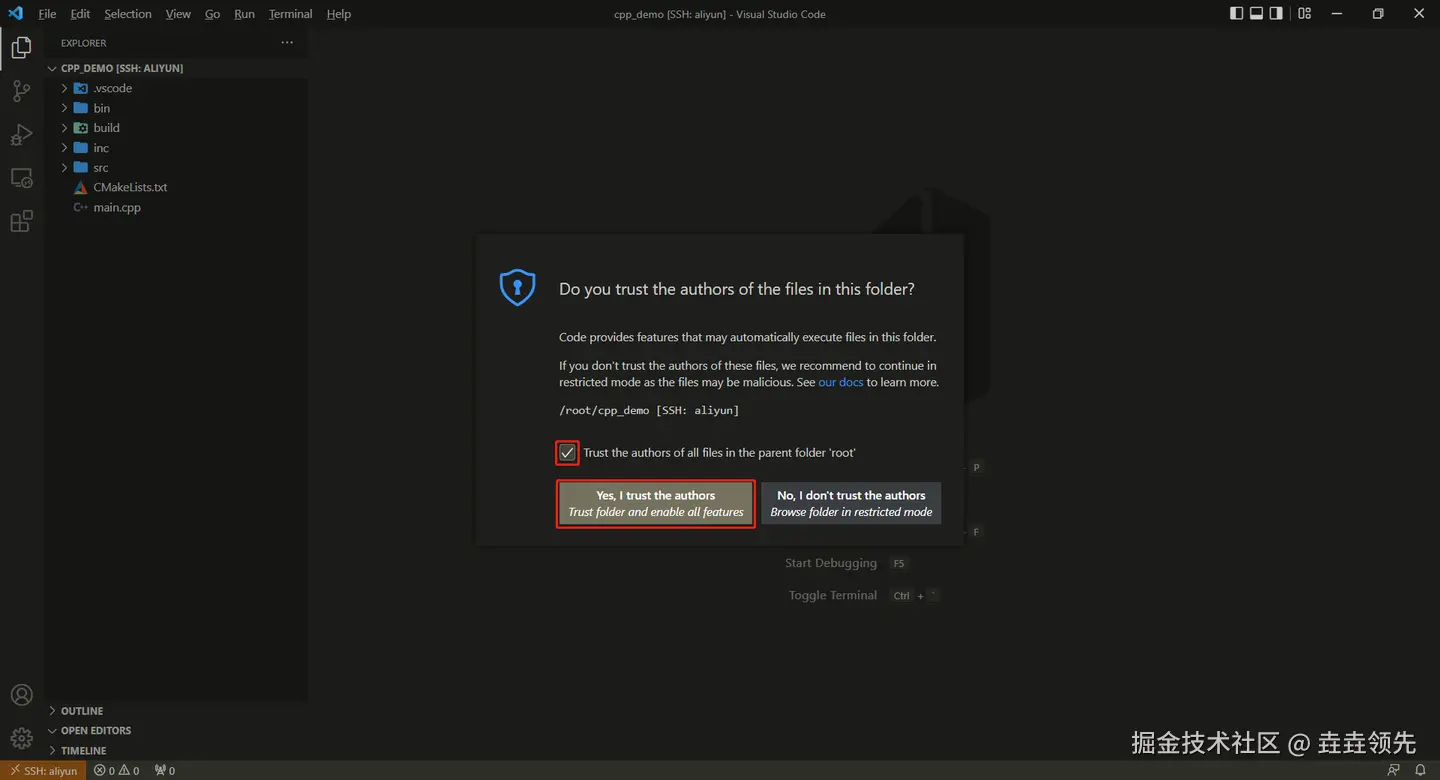Open the Terminal menu
1440x780 pixels.
pos(290,14)
